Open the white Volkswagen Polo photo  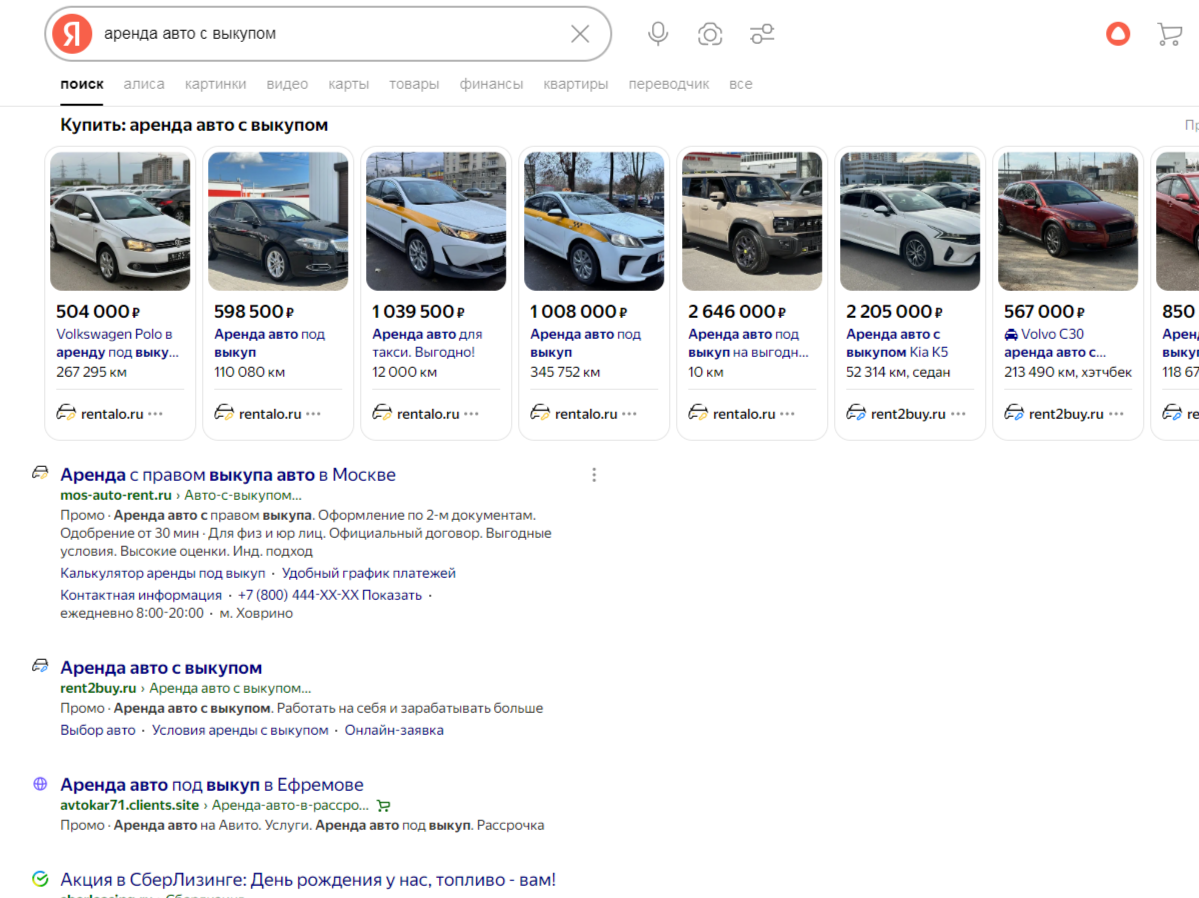pos(120,221)
